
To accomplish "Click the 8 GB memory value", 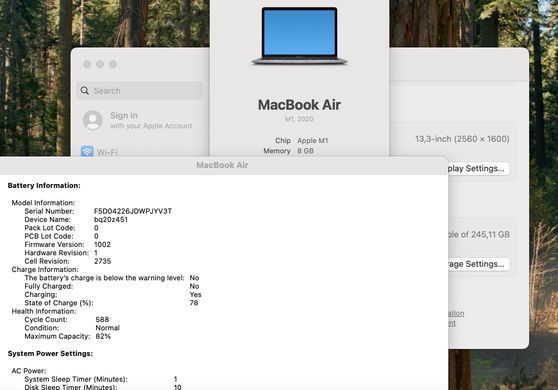I will coord(305,151).
